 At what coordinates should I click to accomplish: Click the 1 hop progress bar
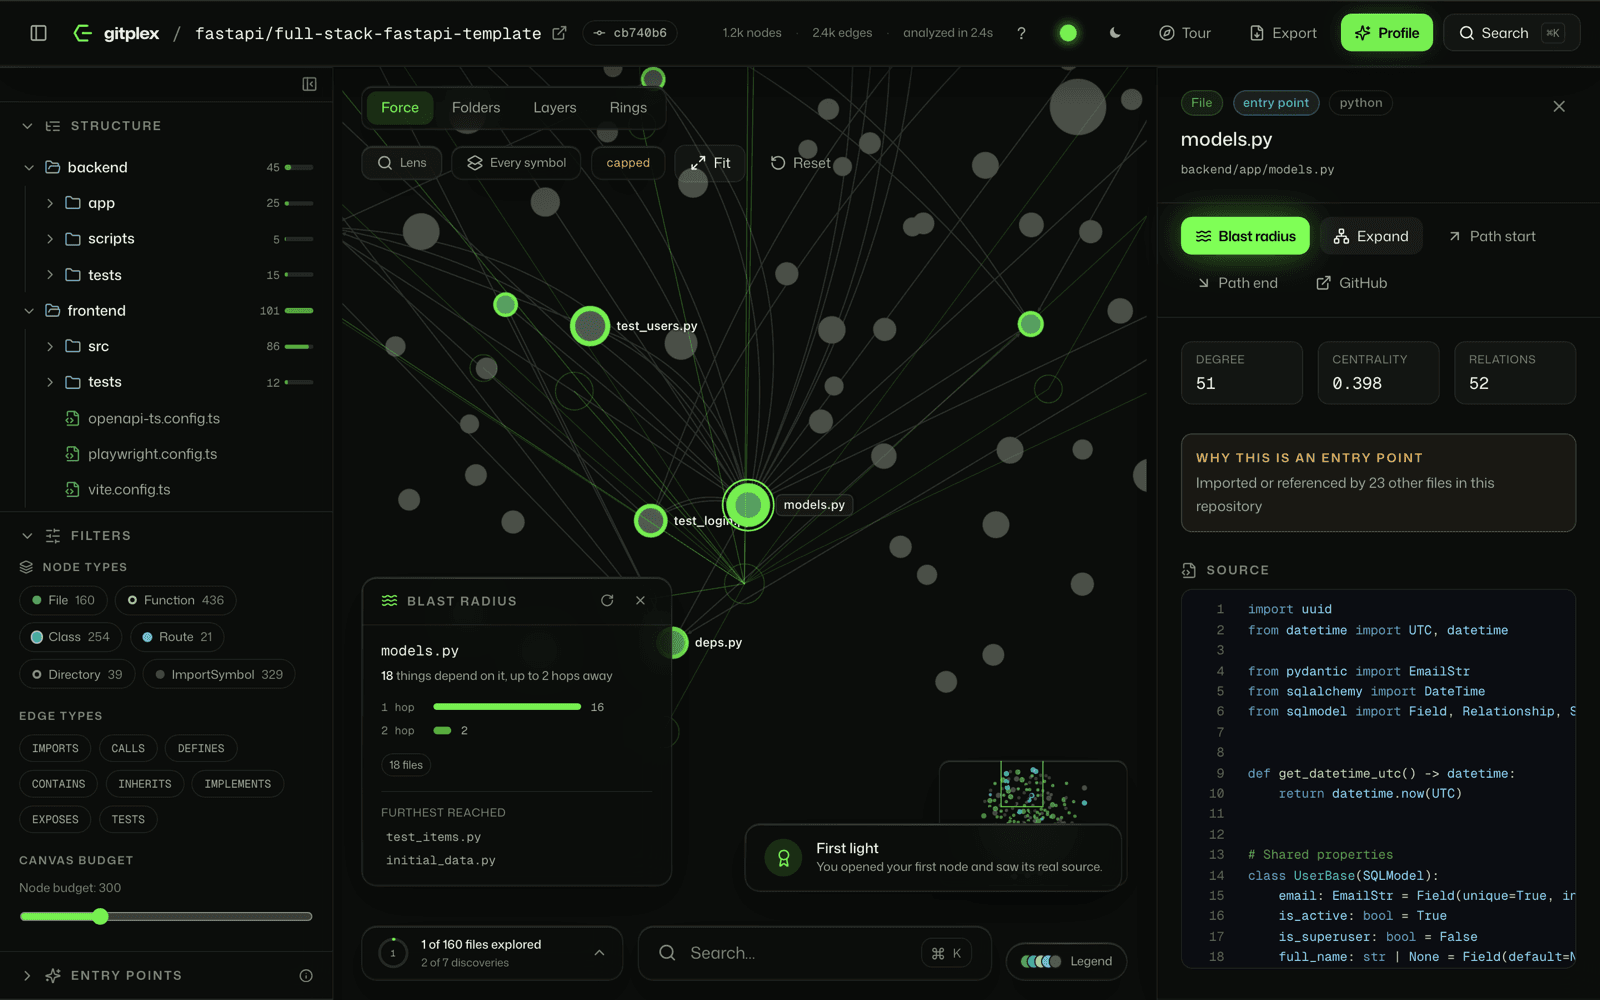point(507,707)
